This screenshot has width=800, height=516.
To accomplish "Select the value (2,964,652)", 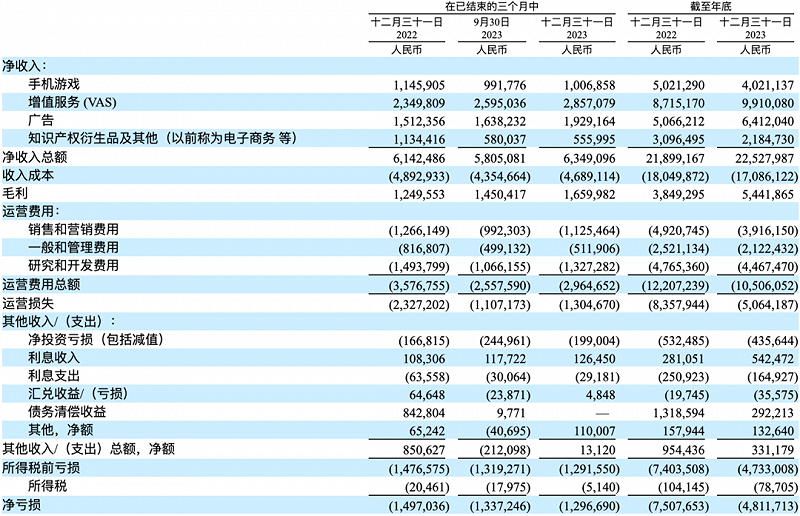I will tap(589, 286).
